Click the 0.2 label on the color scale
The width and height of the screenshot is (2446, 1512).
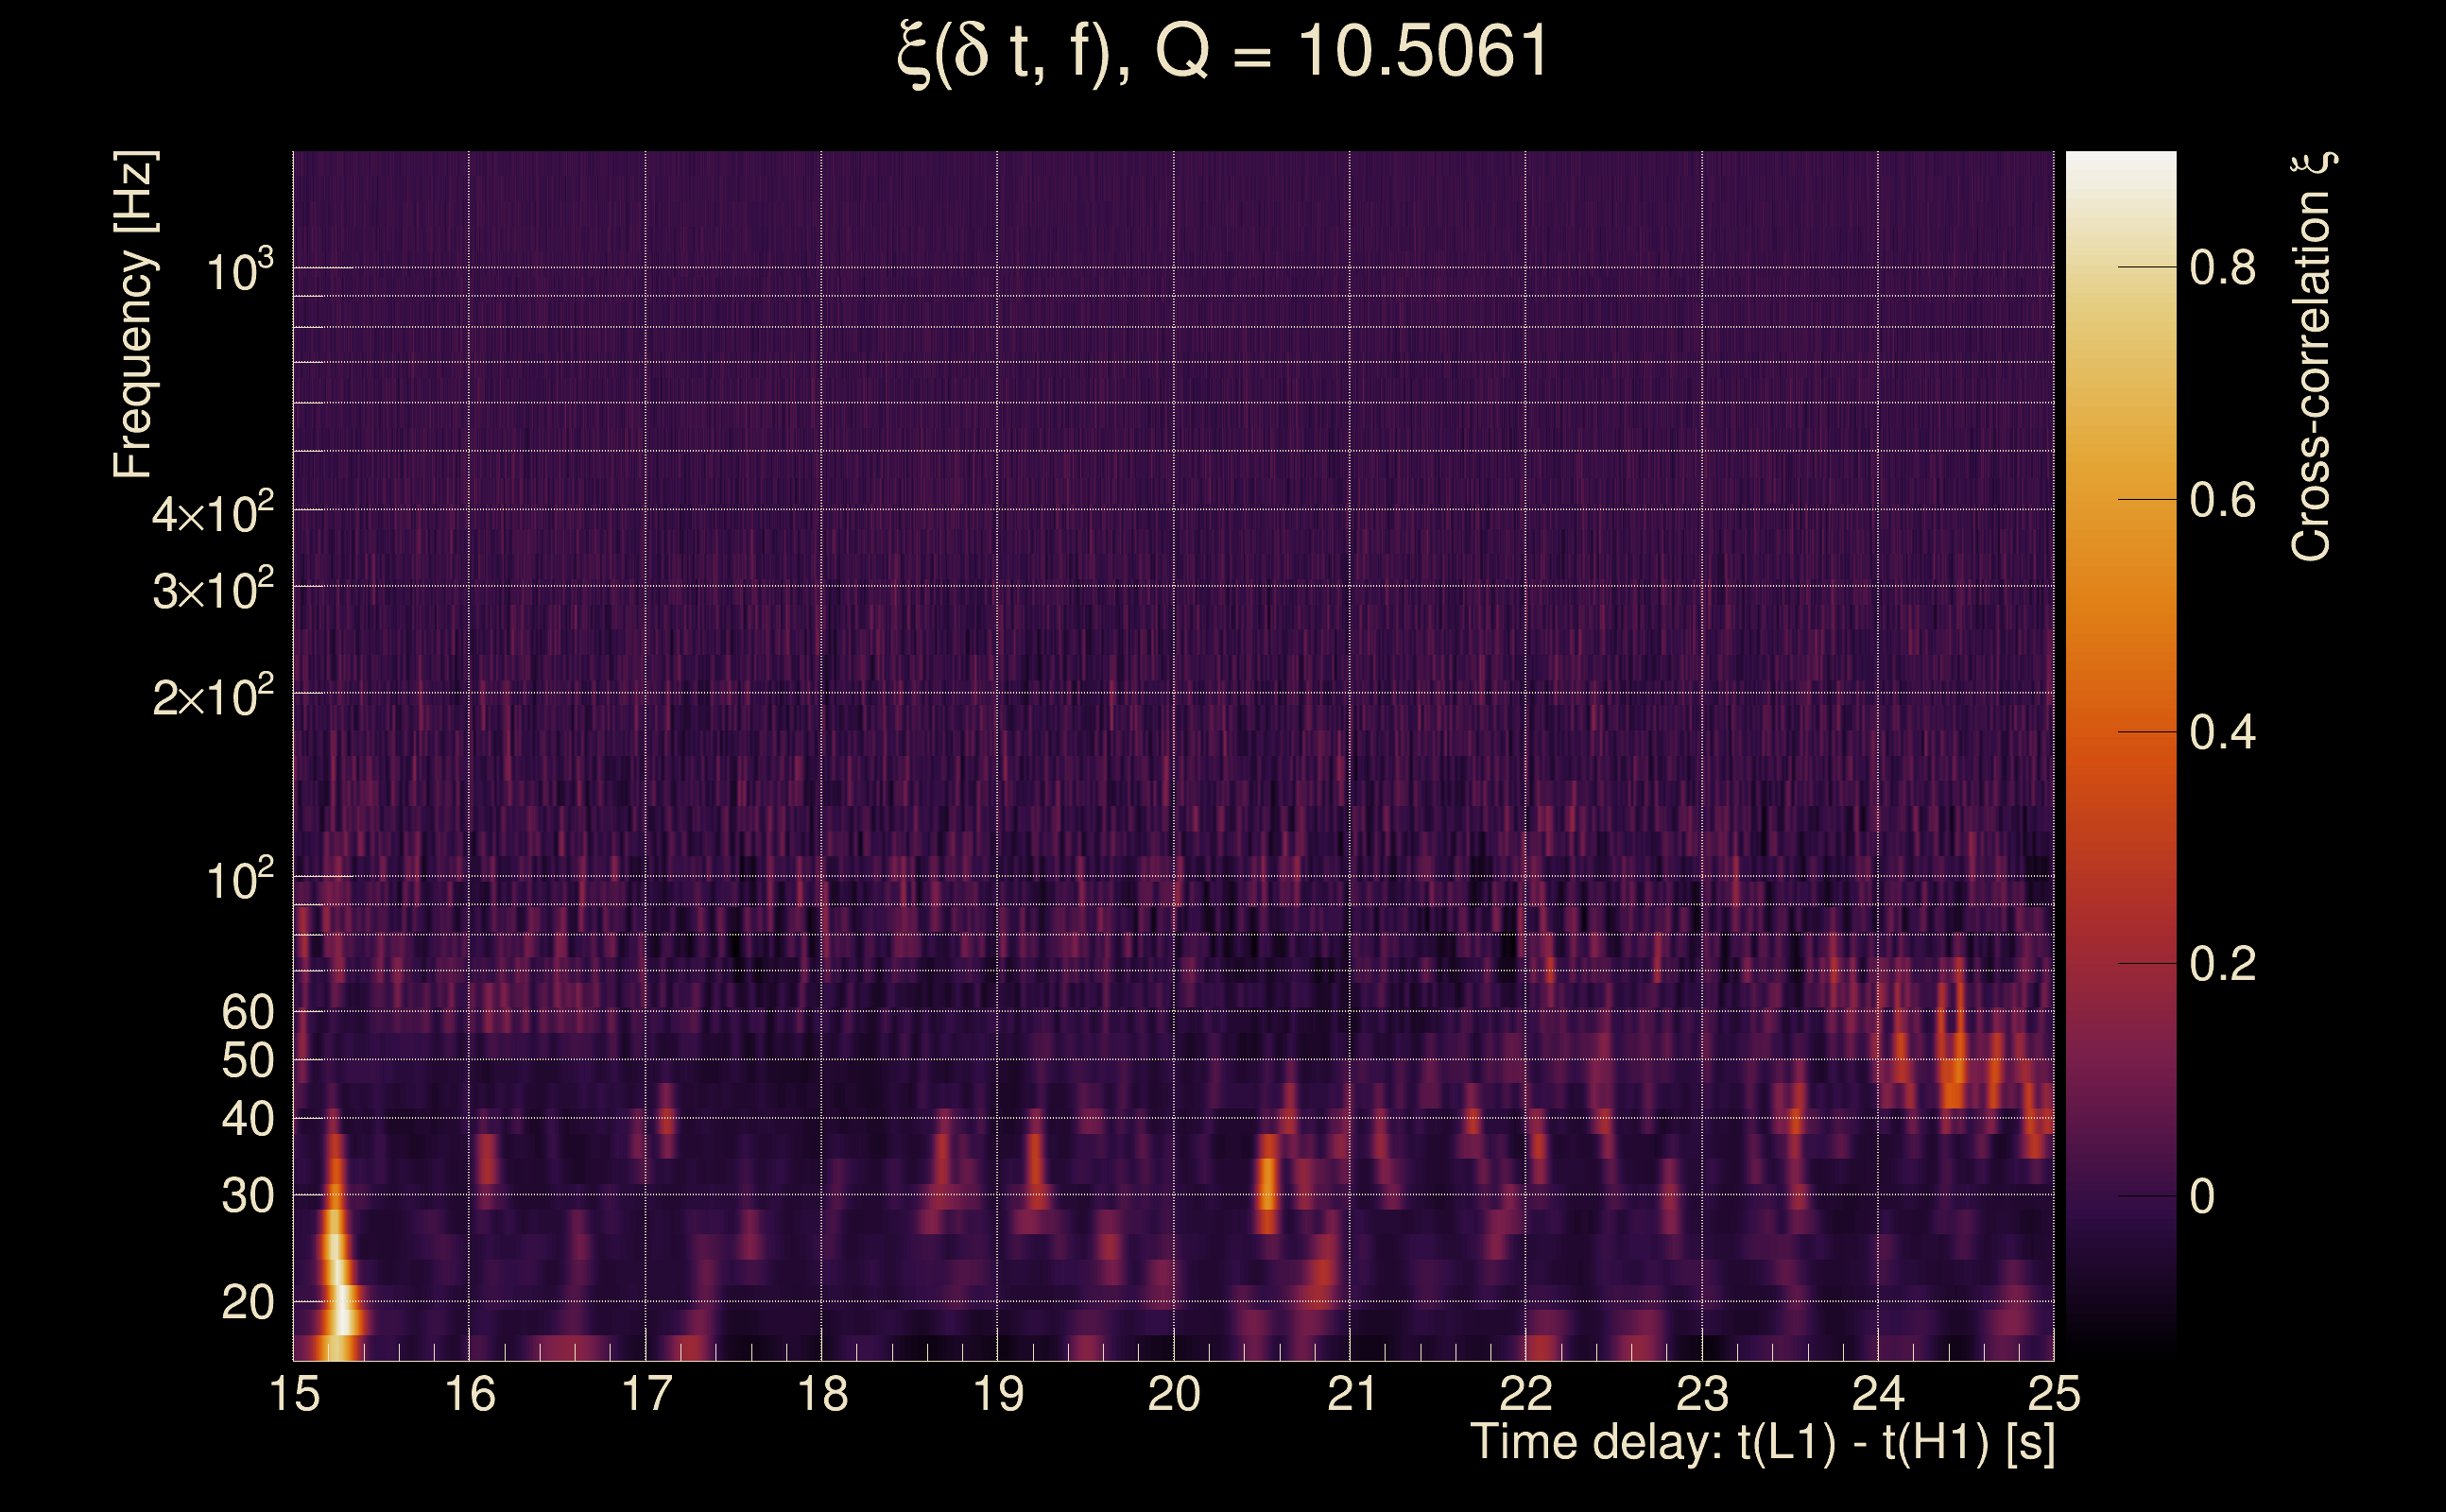[2222, 964]
